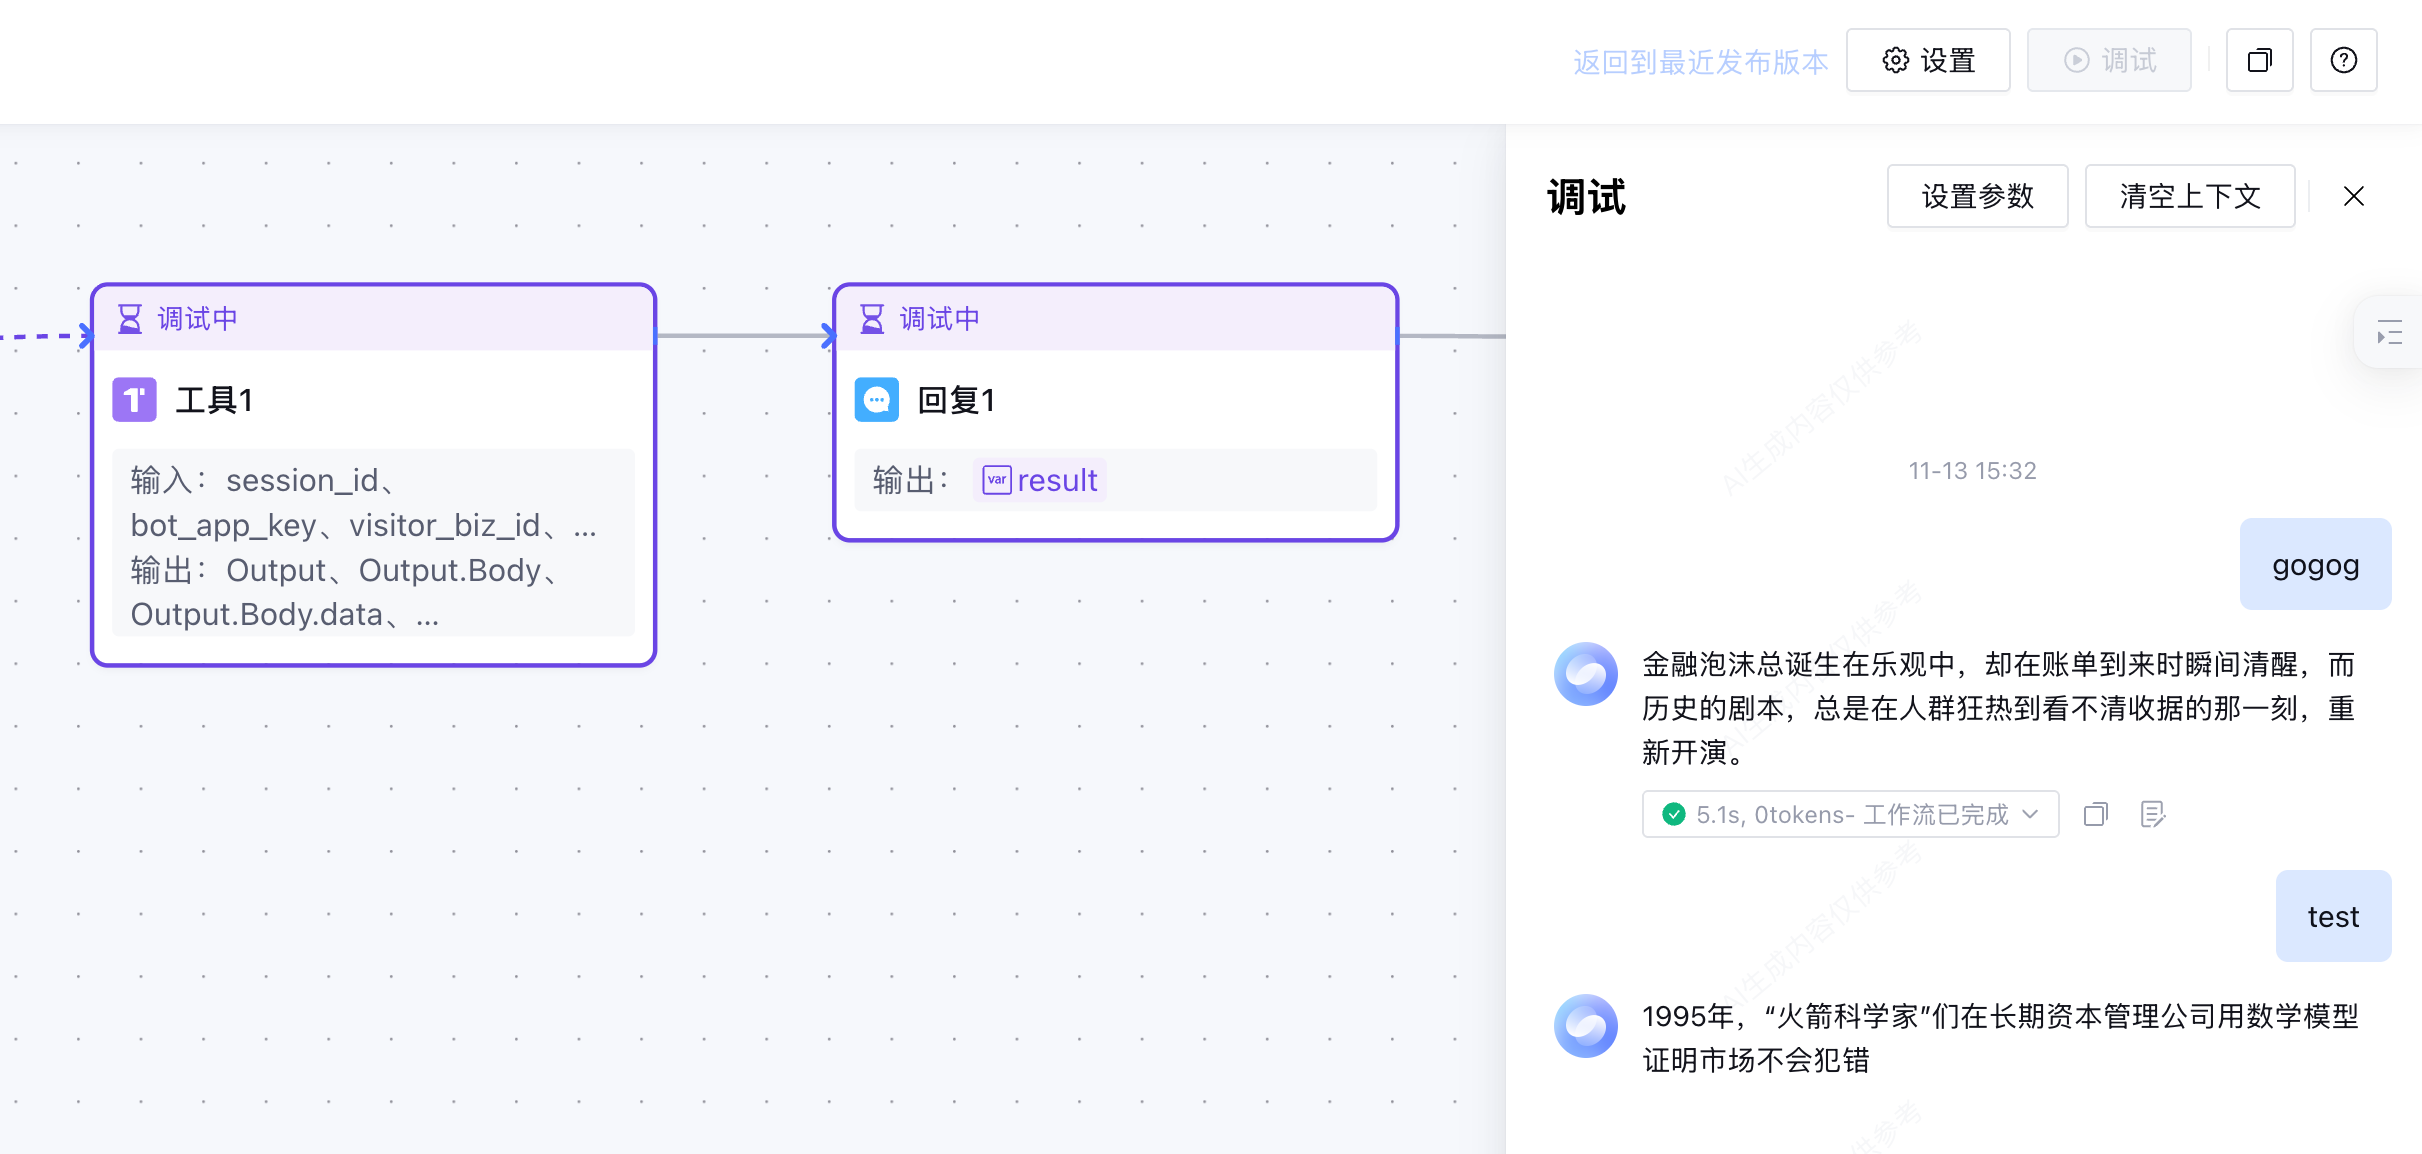The image size is (2422, 1154).
Task: Click the gogog user message bubble
Action: (x=2315, y=565)
